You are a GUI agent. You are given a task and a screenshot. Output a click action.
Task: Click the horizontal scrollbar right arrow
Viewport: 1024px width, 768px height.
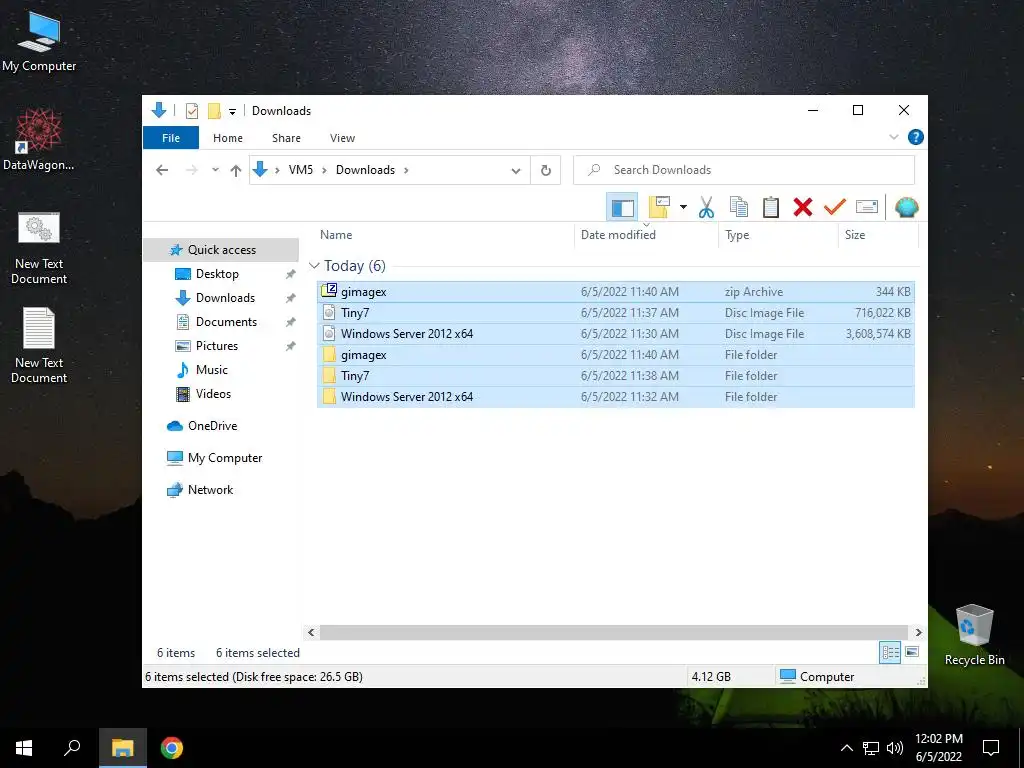[x=918, y=632]
